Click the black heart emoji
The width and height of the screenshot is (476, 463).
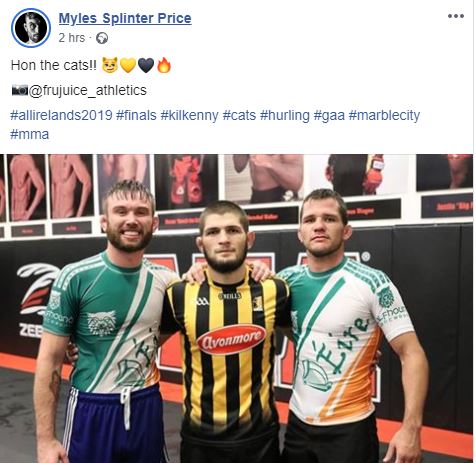(146, 65)
